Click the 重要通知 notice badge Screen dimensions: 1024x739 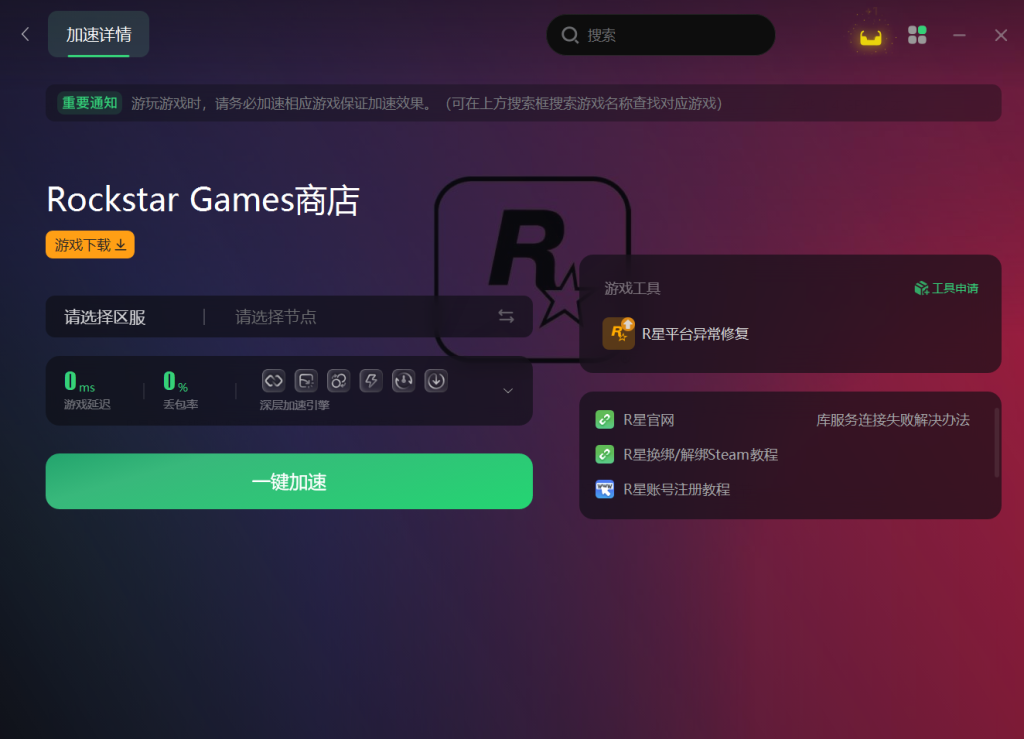[x=89, y=103]
